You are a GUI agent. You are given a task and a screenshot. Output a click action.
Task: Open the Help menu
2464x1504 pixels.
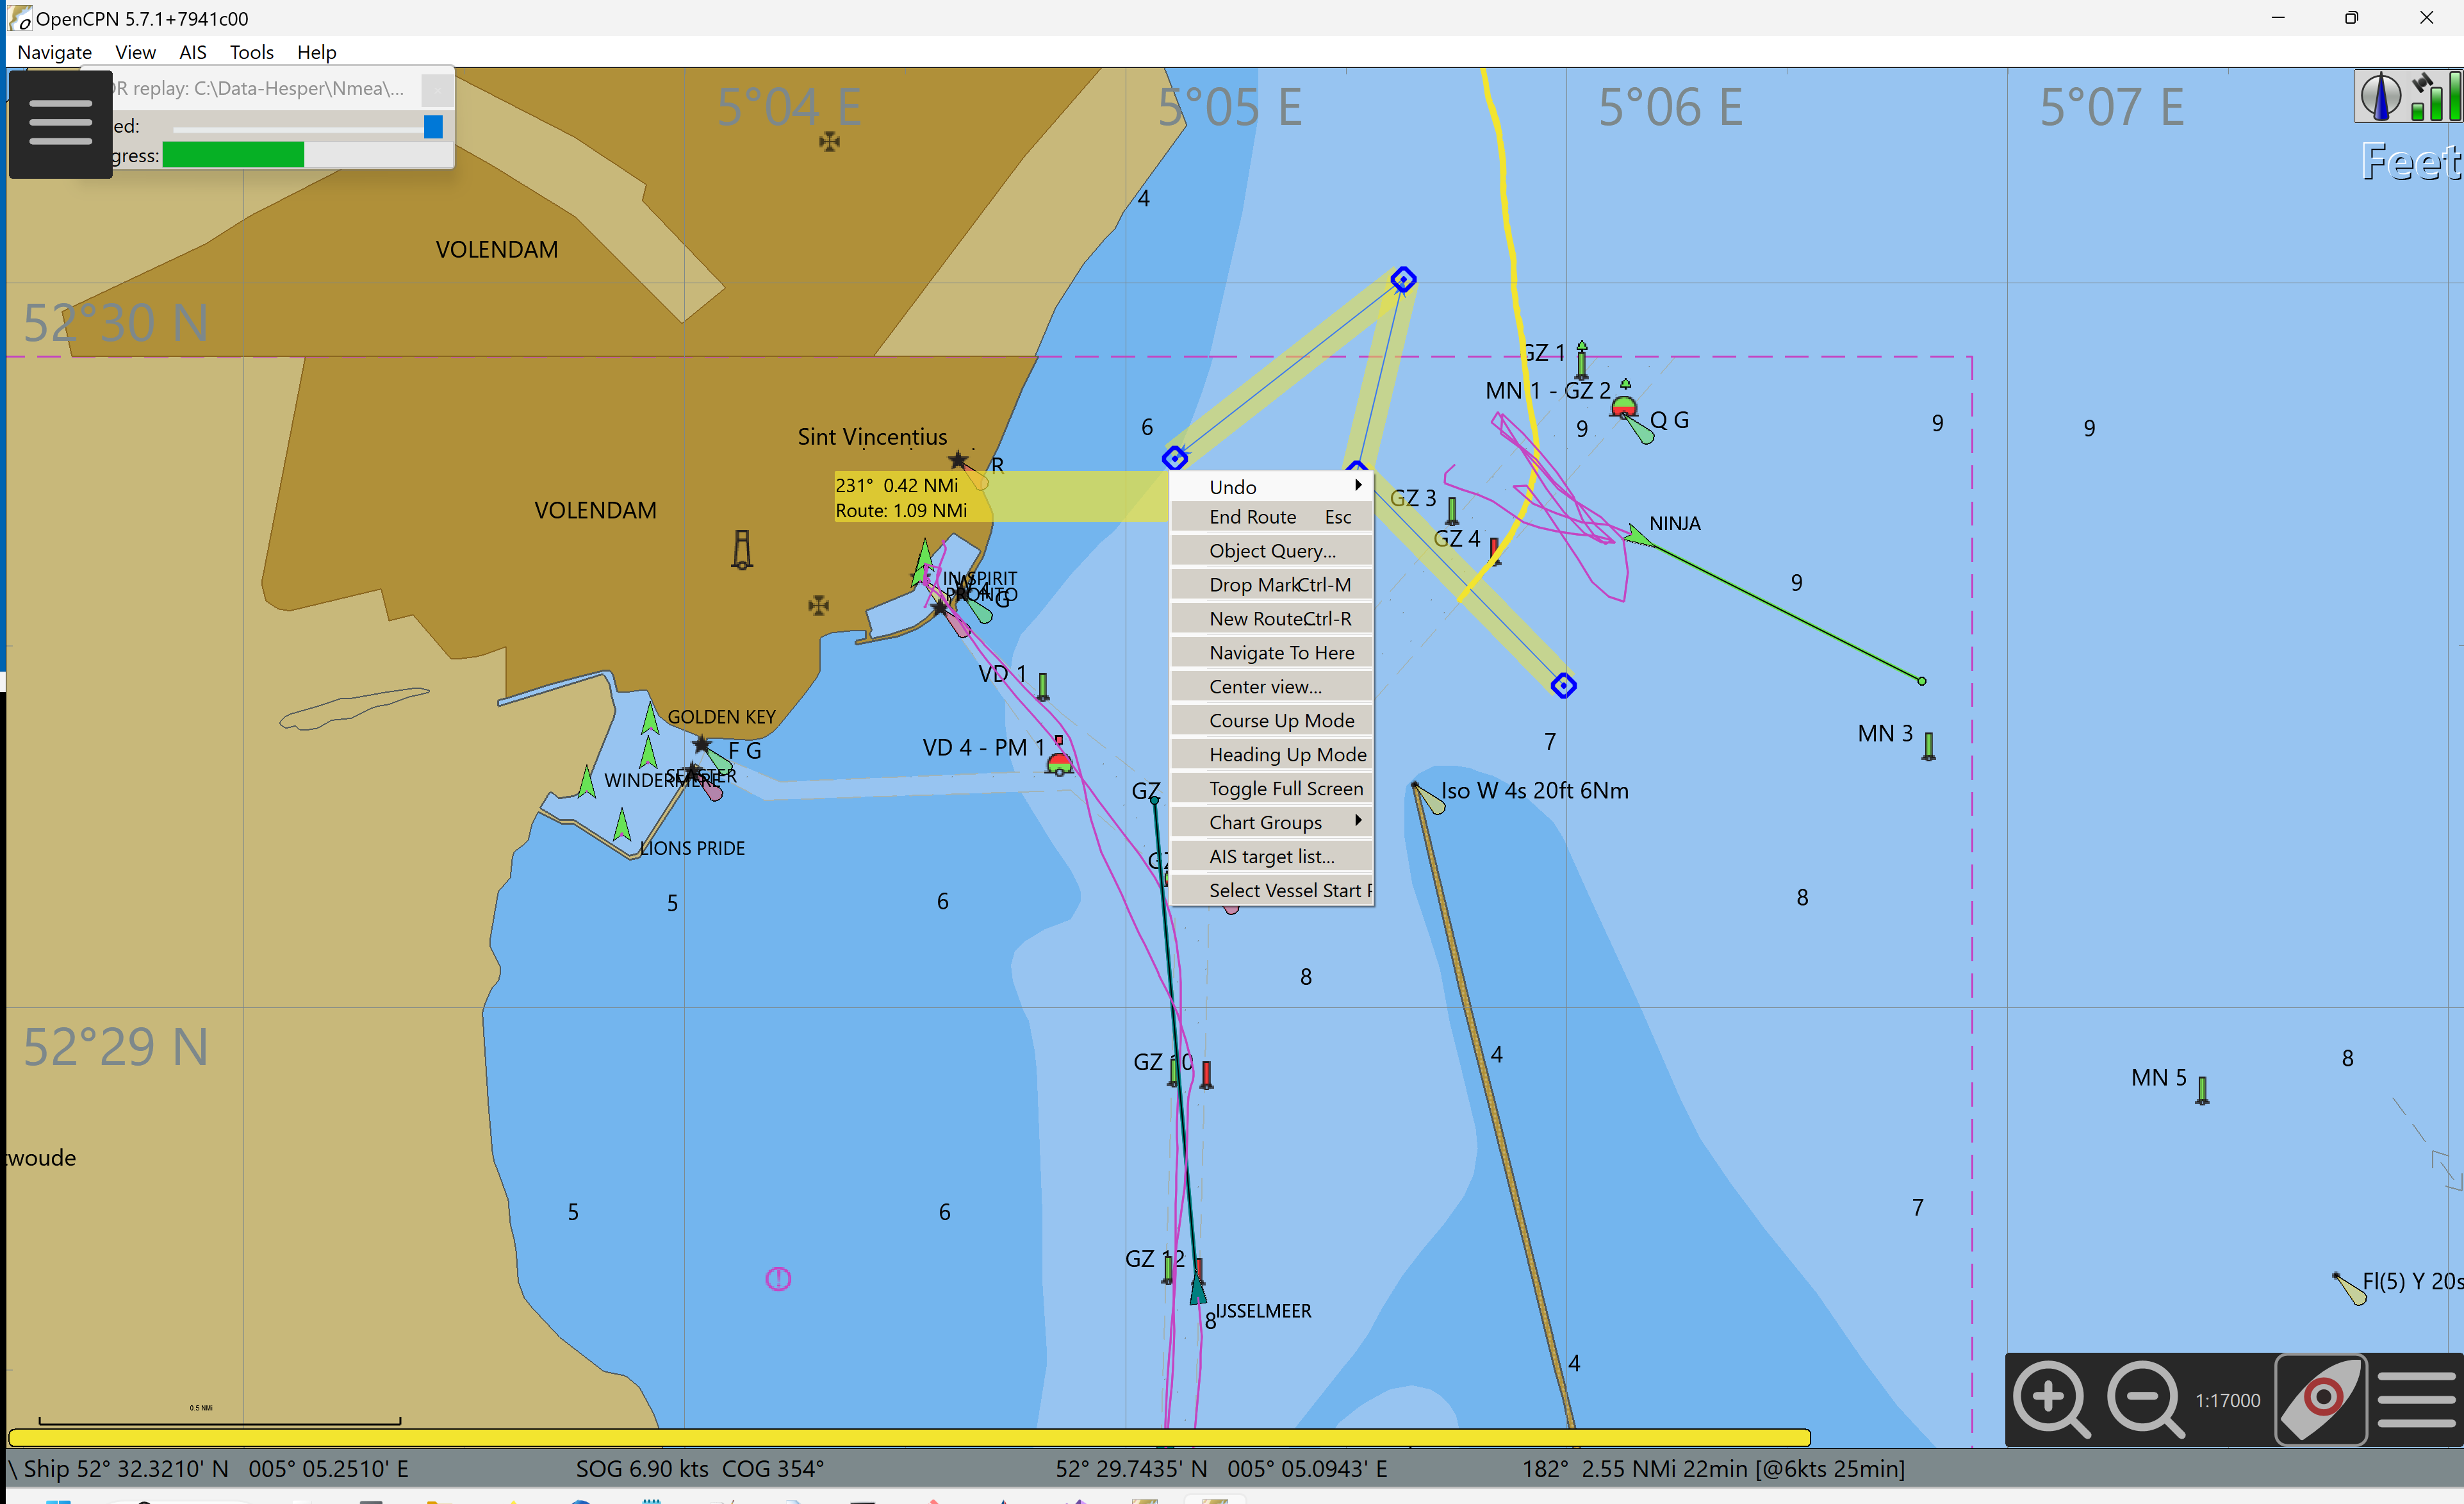pyautogui.click(x=316, y=52)
